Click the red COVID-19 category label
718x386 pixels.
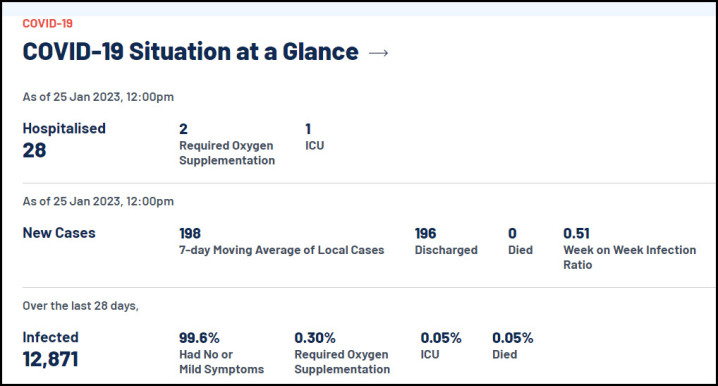coord(48,23)
